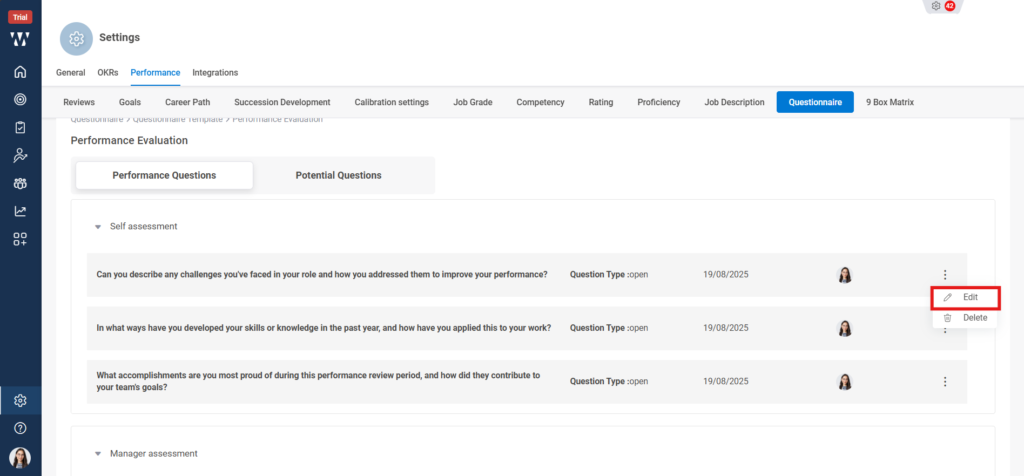The height and width of the screenshot is (476, 1024).
Task: Click avatar on the skills development question row
Action: click(845, 328)
